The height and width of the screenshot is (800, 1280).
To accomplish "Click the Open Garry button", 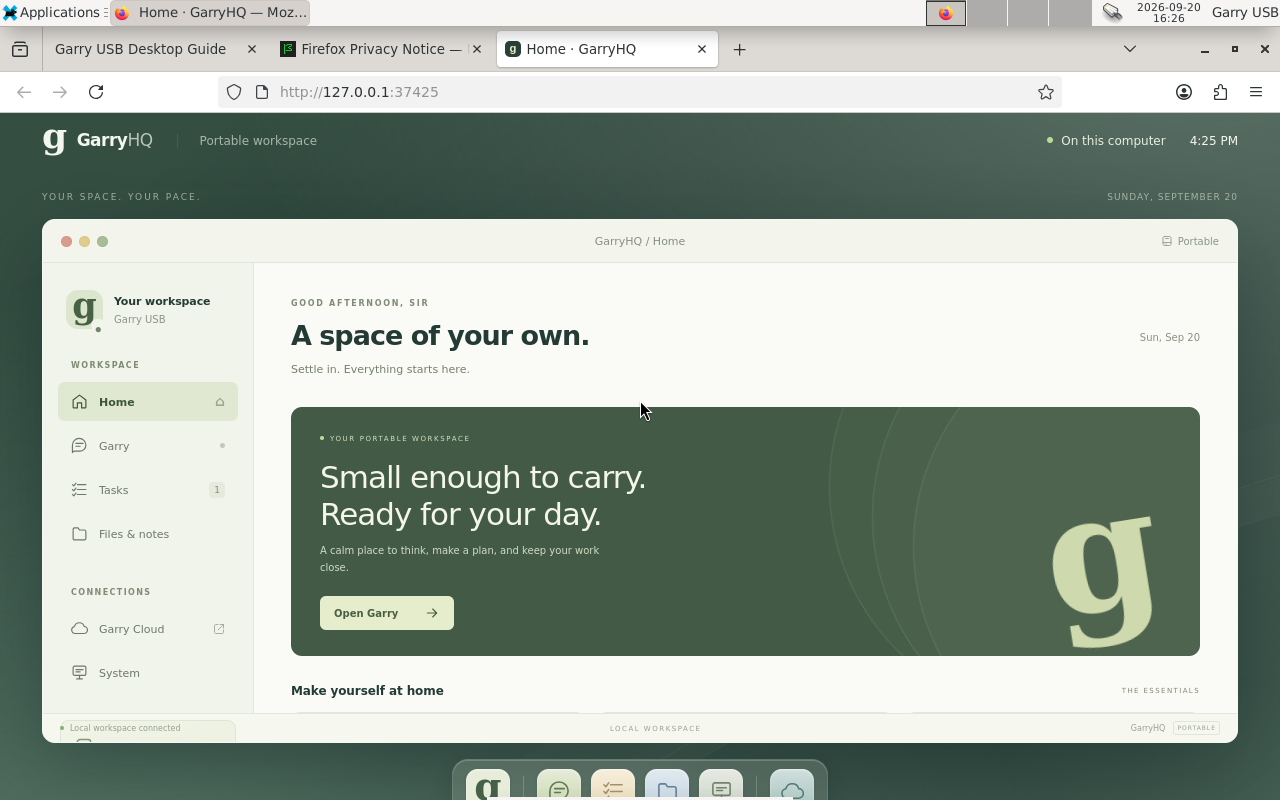I will [x=387, y=613].
